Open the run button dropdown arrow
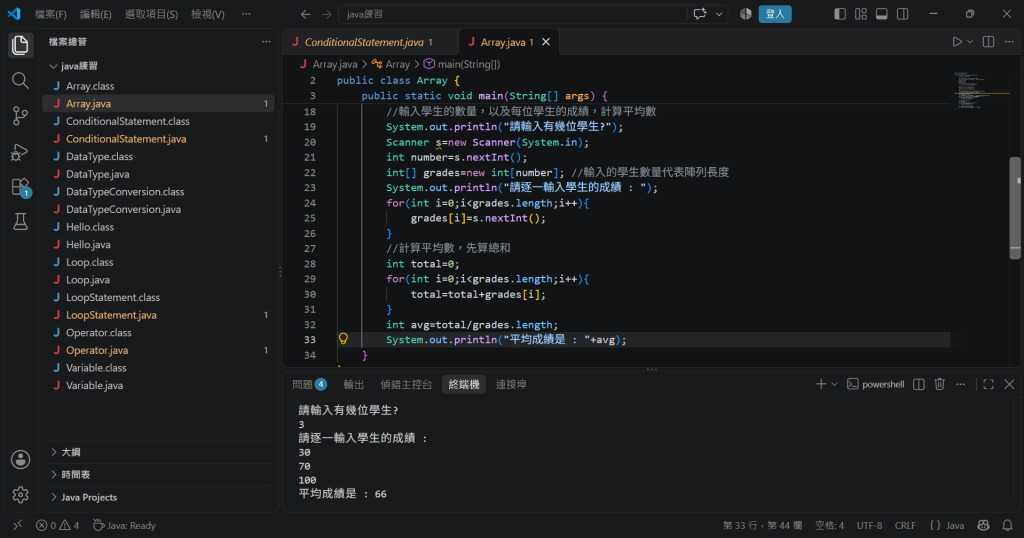Image resolution: width=1024 pixels, height=538 pixels. coord(970,42)
